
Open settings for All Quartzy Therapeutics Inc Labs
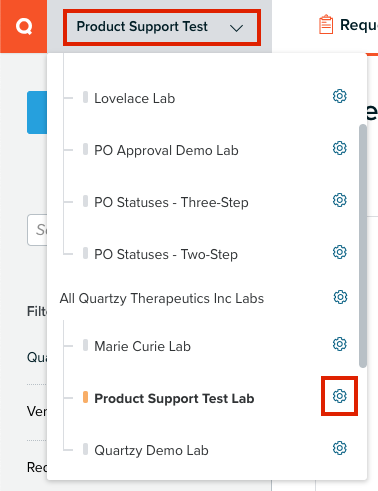coord(340,297)
